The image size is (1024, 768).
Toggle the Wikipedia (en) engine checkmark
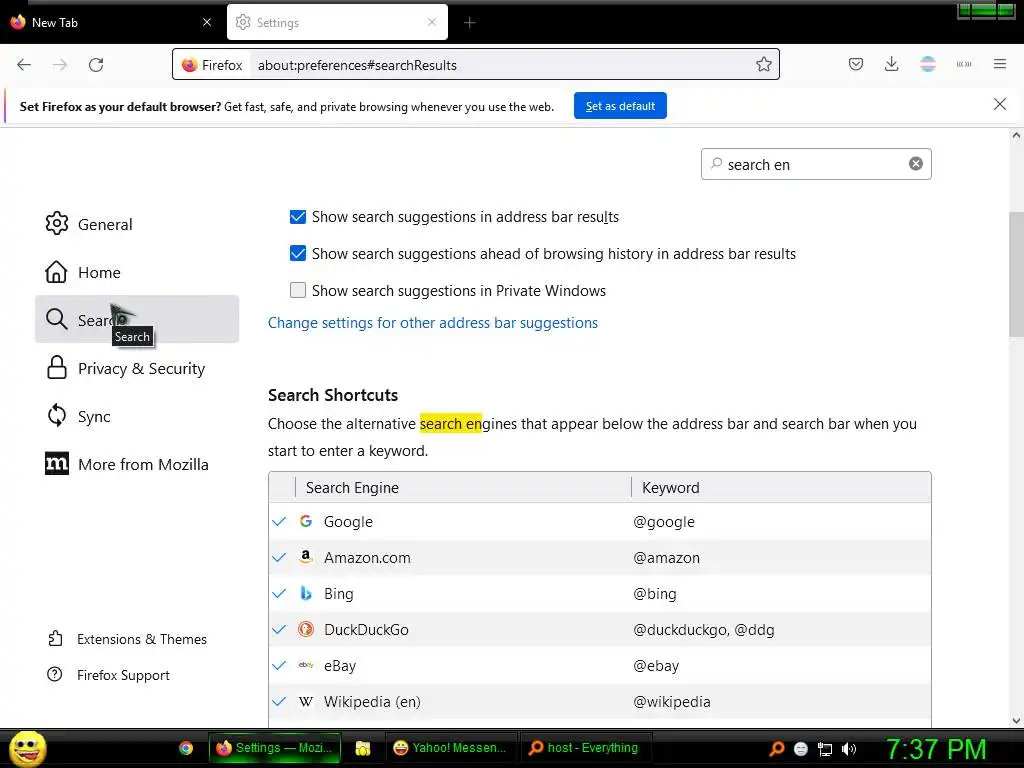pyautogui.click(x=280, y=701)
